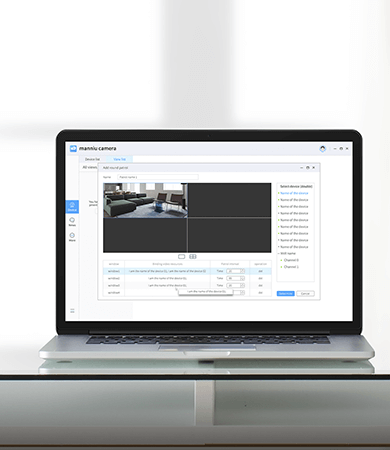The height and width of the screenshot is (450, 390).
Task: Click the hamburger menu icon at sidebar bottom
Action: tap(72, 311)
